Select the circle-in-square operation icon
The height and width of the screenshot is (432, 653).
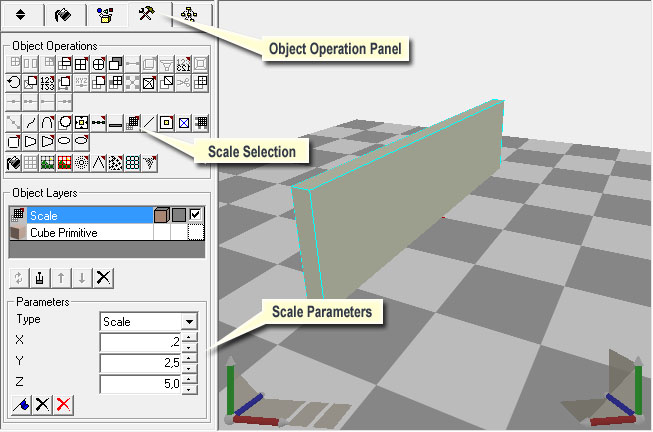64,122
